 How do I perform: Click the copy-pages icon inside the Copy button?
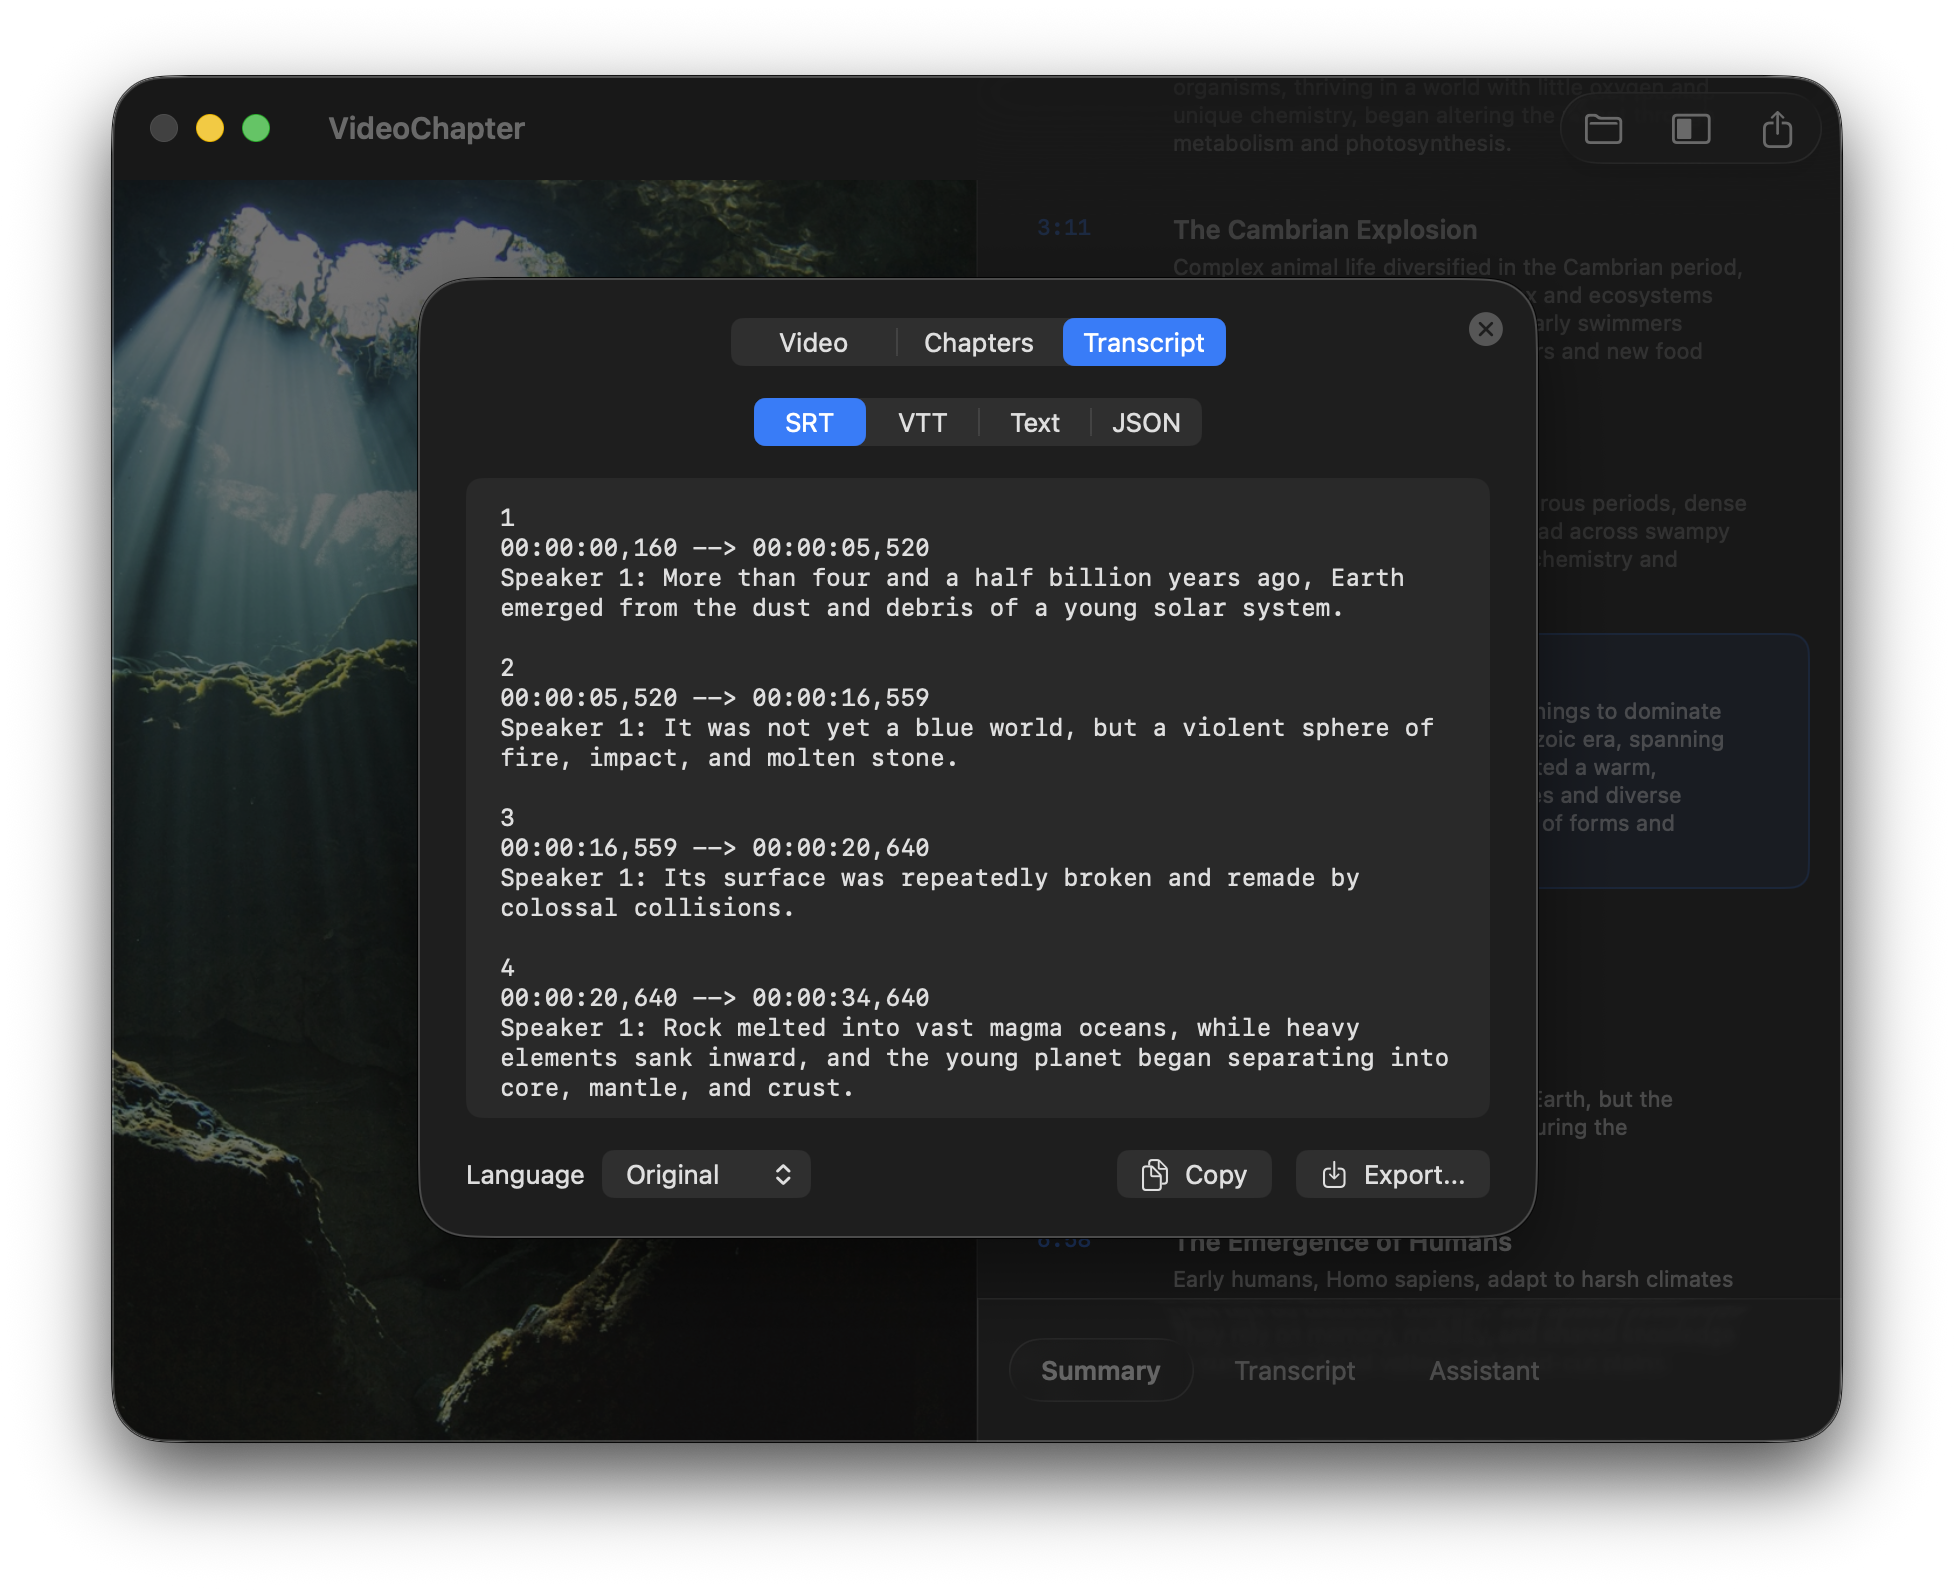click(x=1155, y=1174)
